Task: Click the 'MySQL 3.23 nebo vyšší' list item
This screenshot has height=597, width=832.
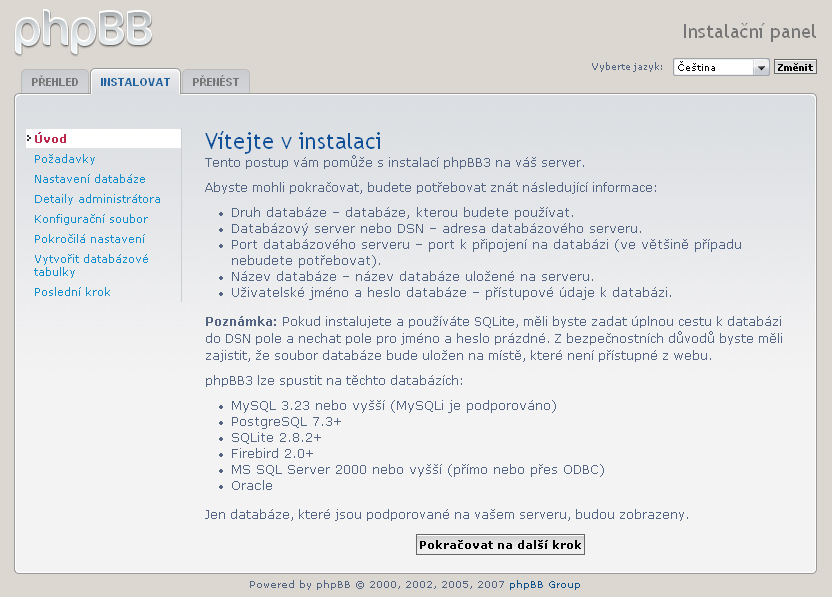Action: pyautogui.click(x=394, y=405)
